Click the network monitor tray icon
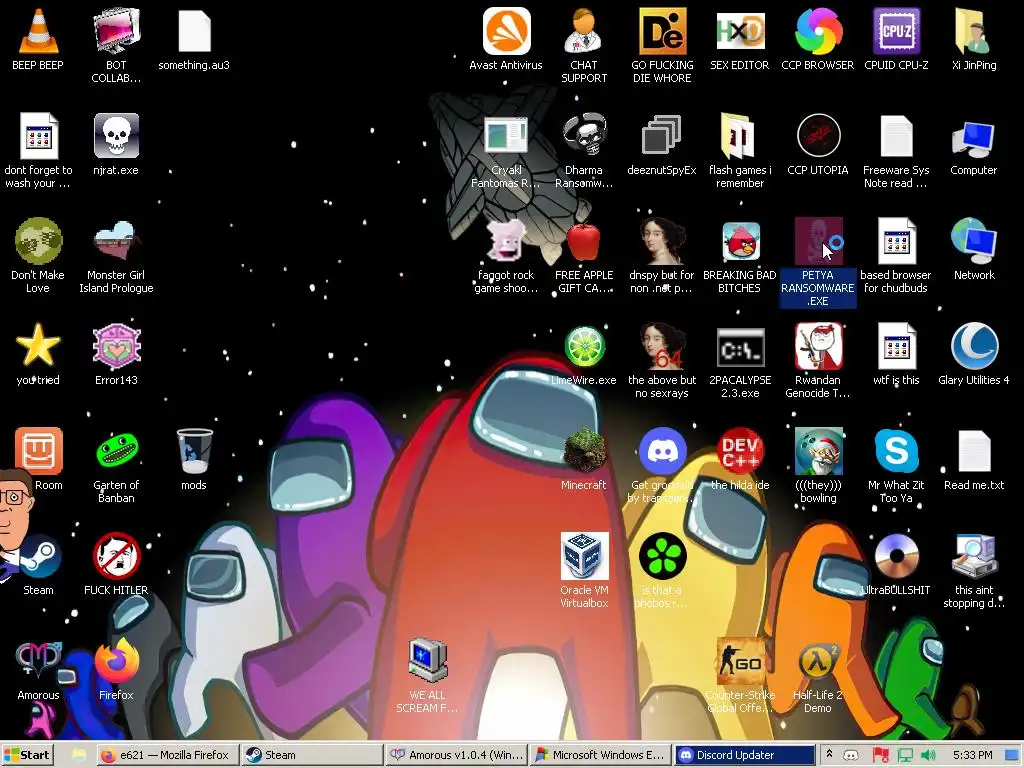The image size is (1024, 768). pyautogui.click(x=904, y=756)
